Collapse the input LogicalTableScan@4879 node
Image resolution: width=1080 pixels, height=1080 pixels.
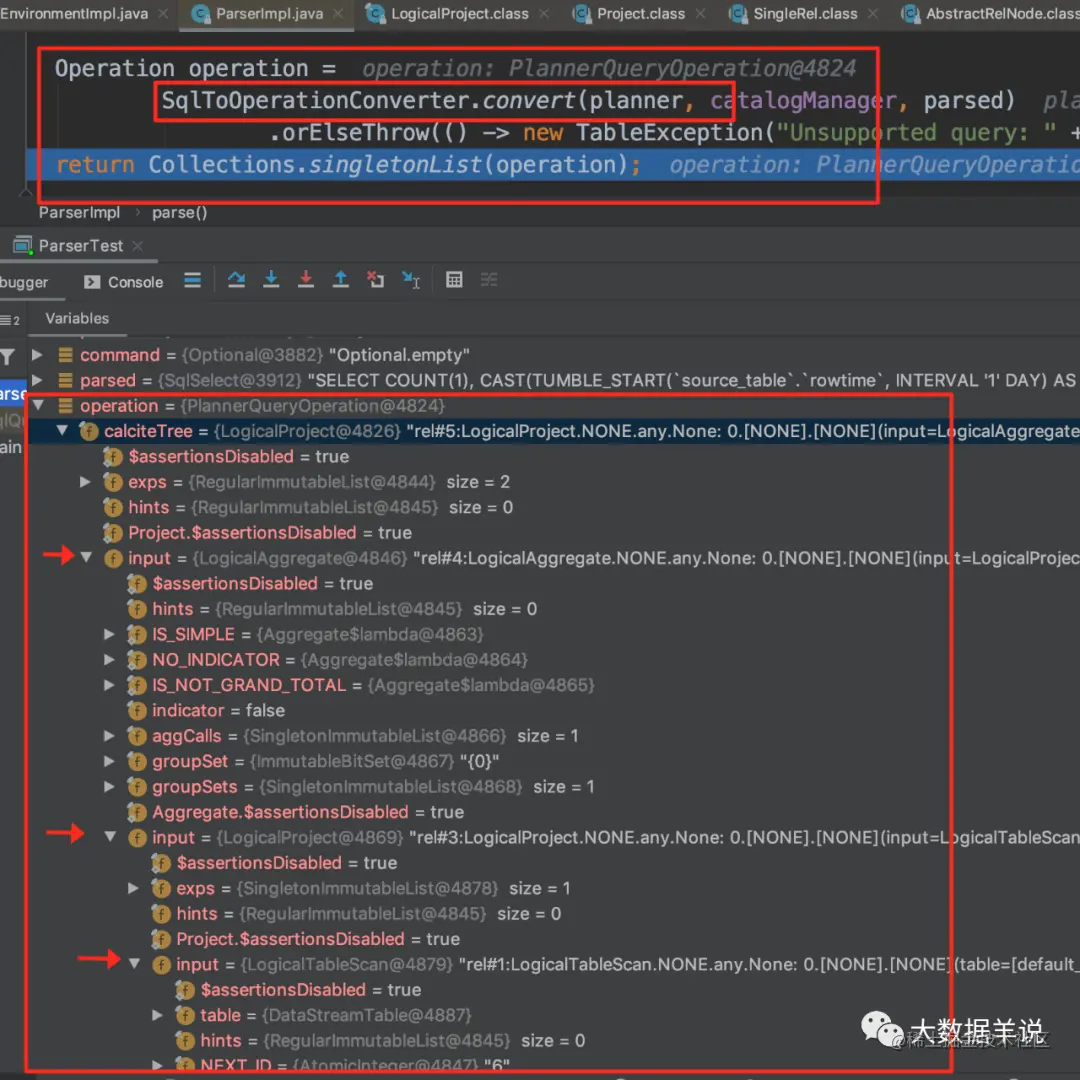pyautogui.click(x=135, y=964)
